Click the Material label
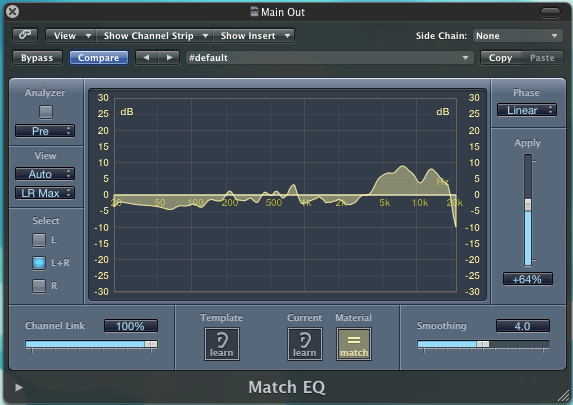The image size is (573, 405). click(x=353, y=318)
